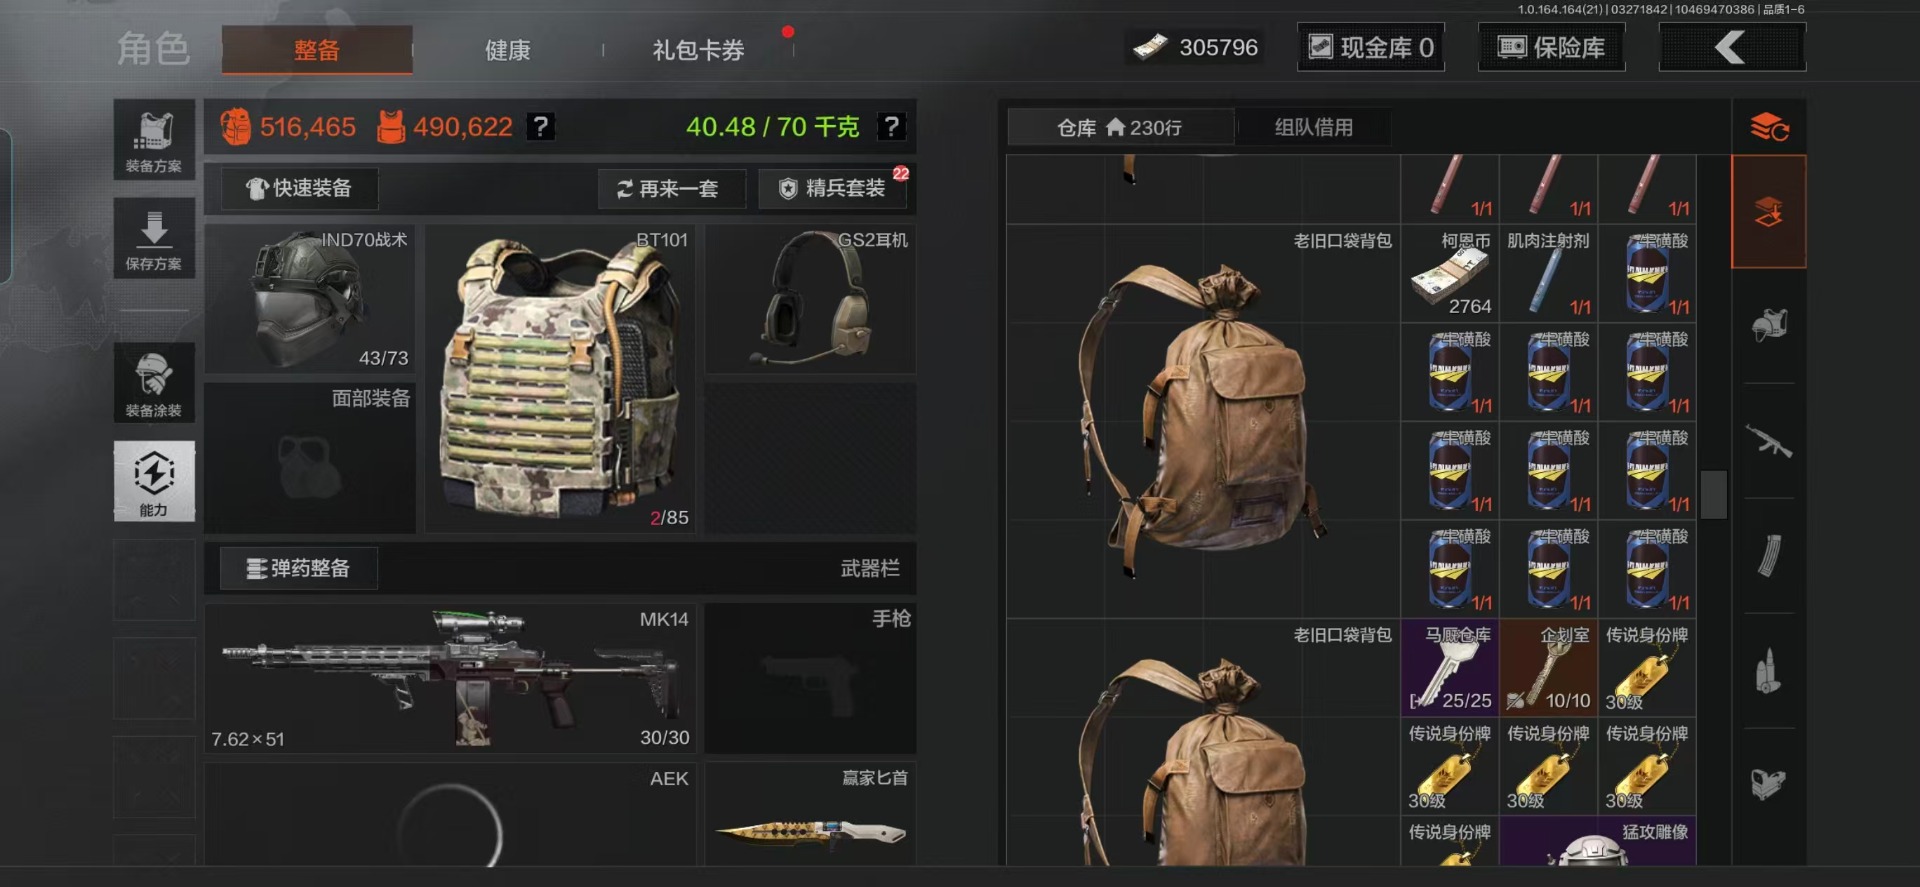Viewport: 1920px width, 887px height.
Task: Click the help icon next to weight
Action: coord(891,126)
